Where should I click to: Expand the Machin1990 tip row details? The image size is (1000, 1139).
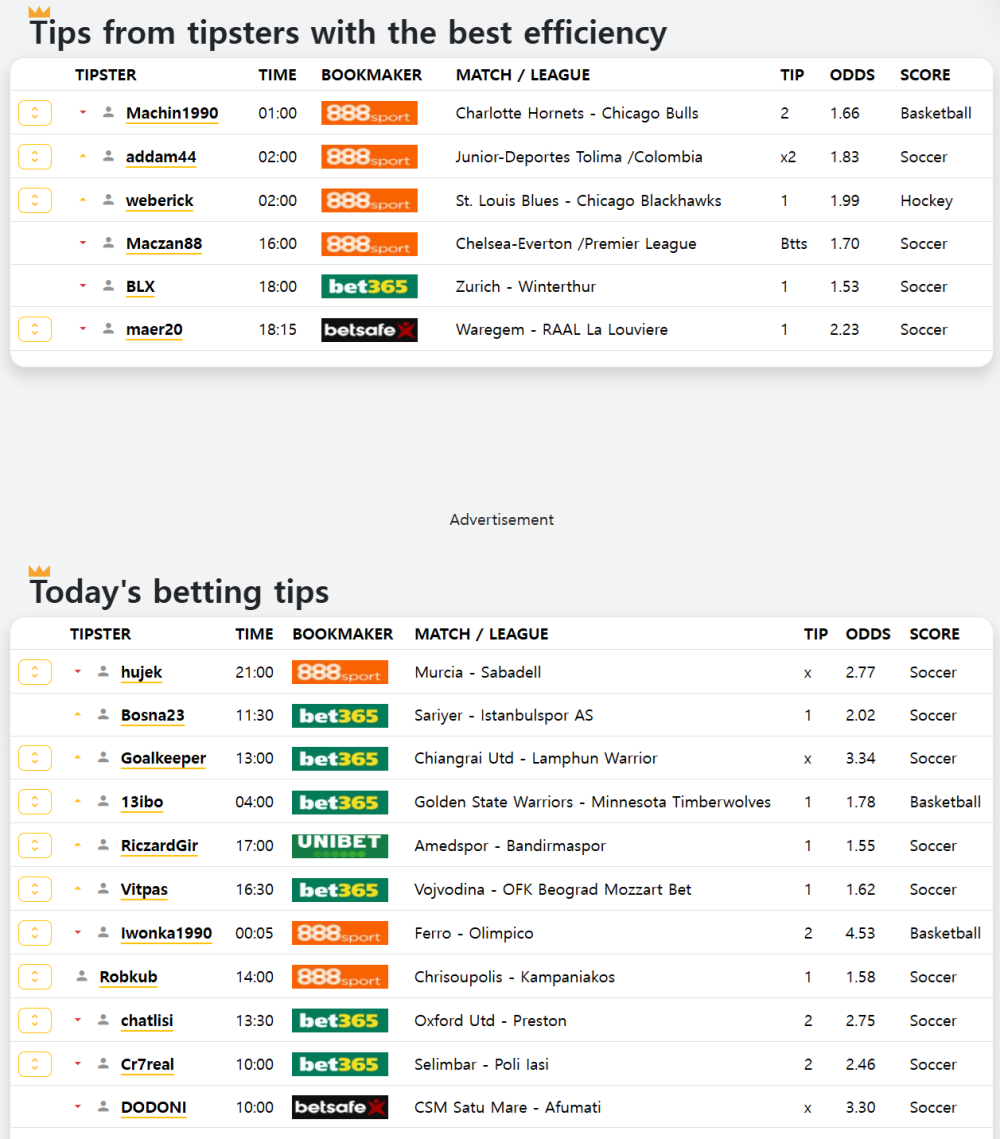coord(35,113)
